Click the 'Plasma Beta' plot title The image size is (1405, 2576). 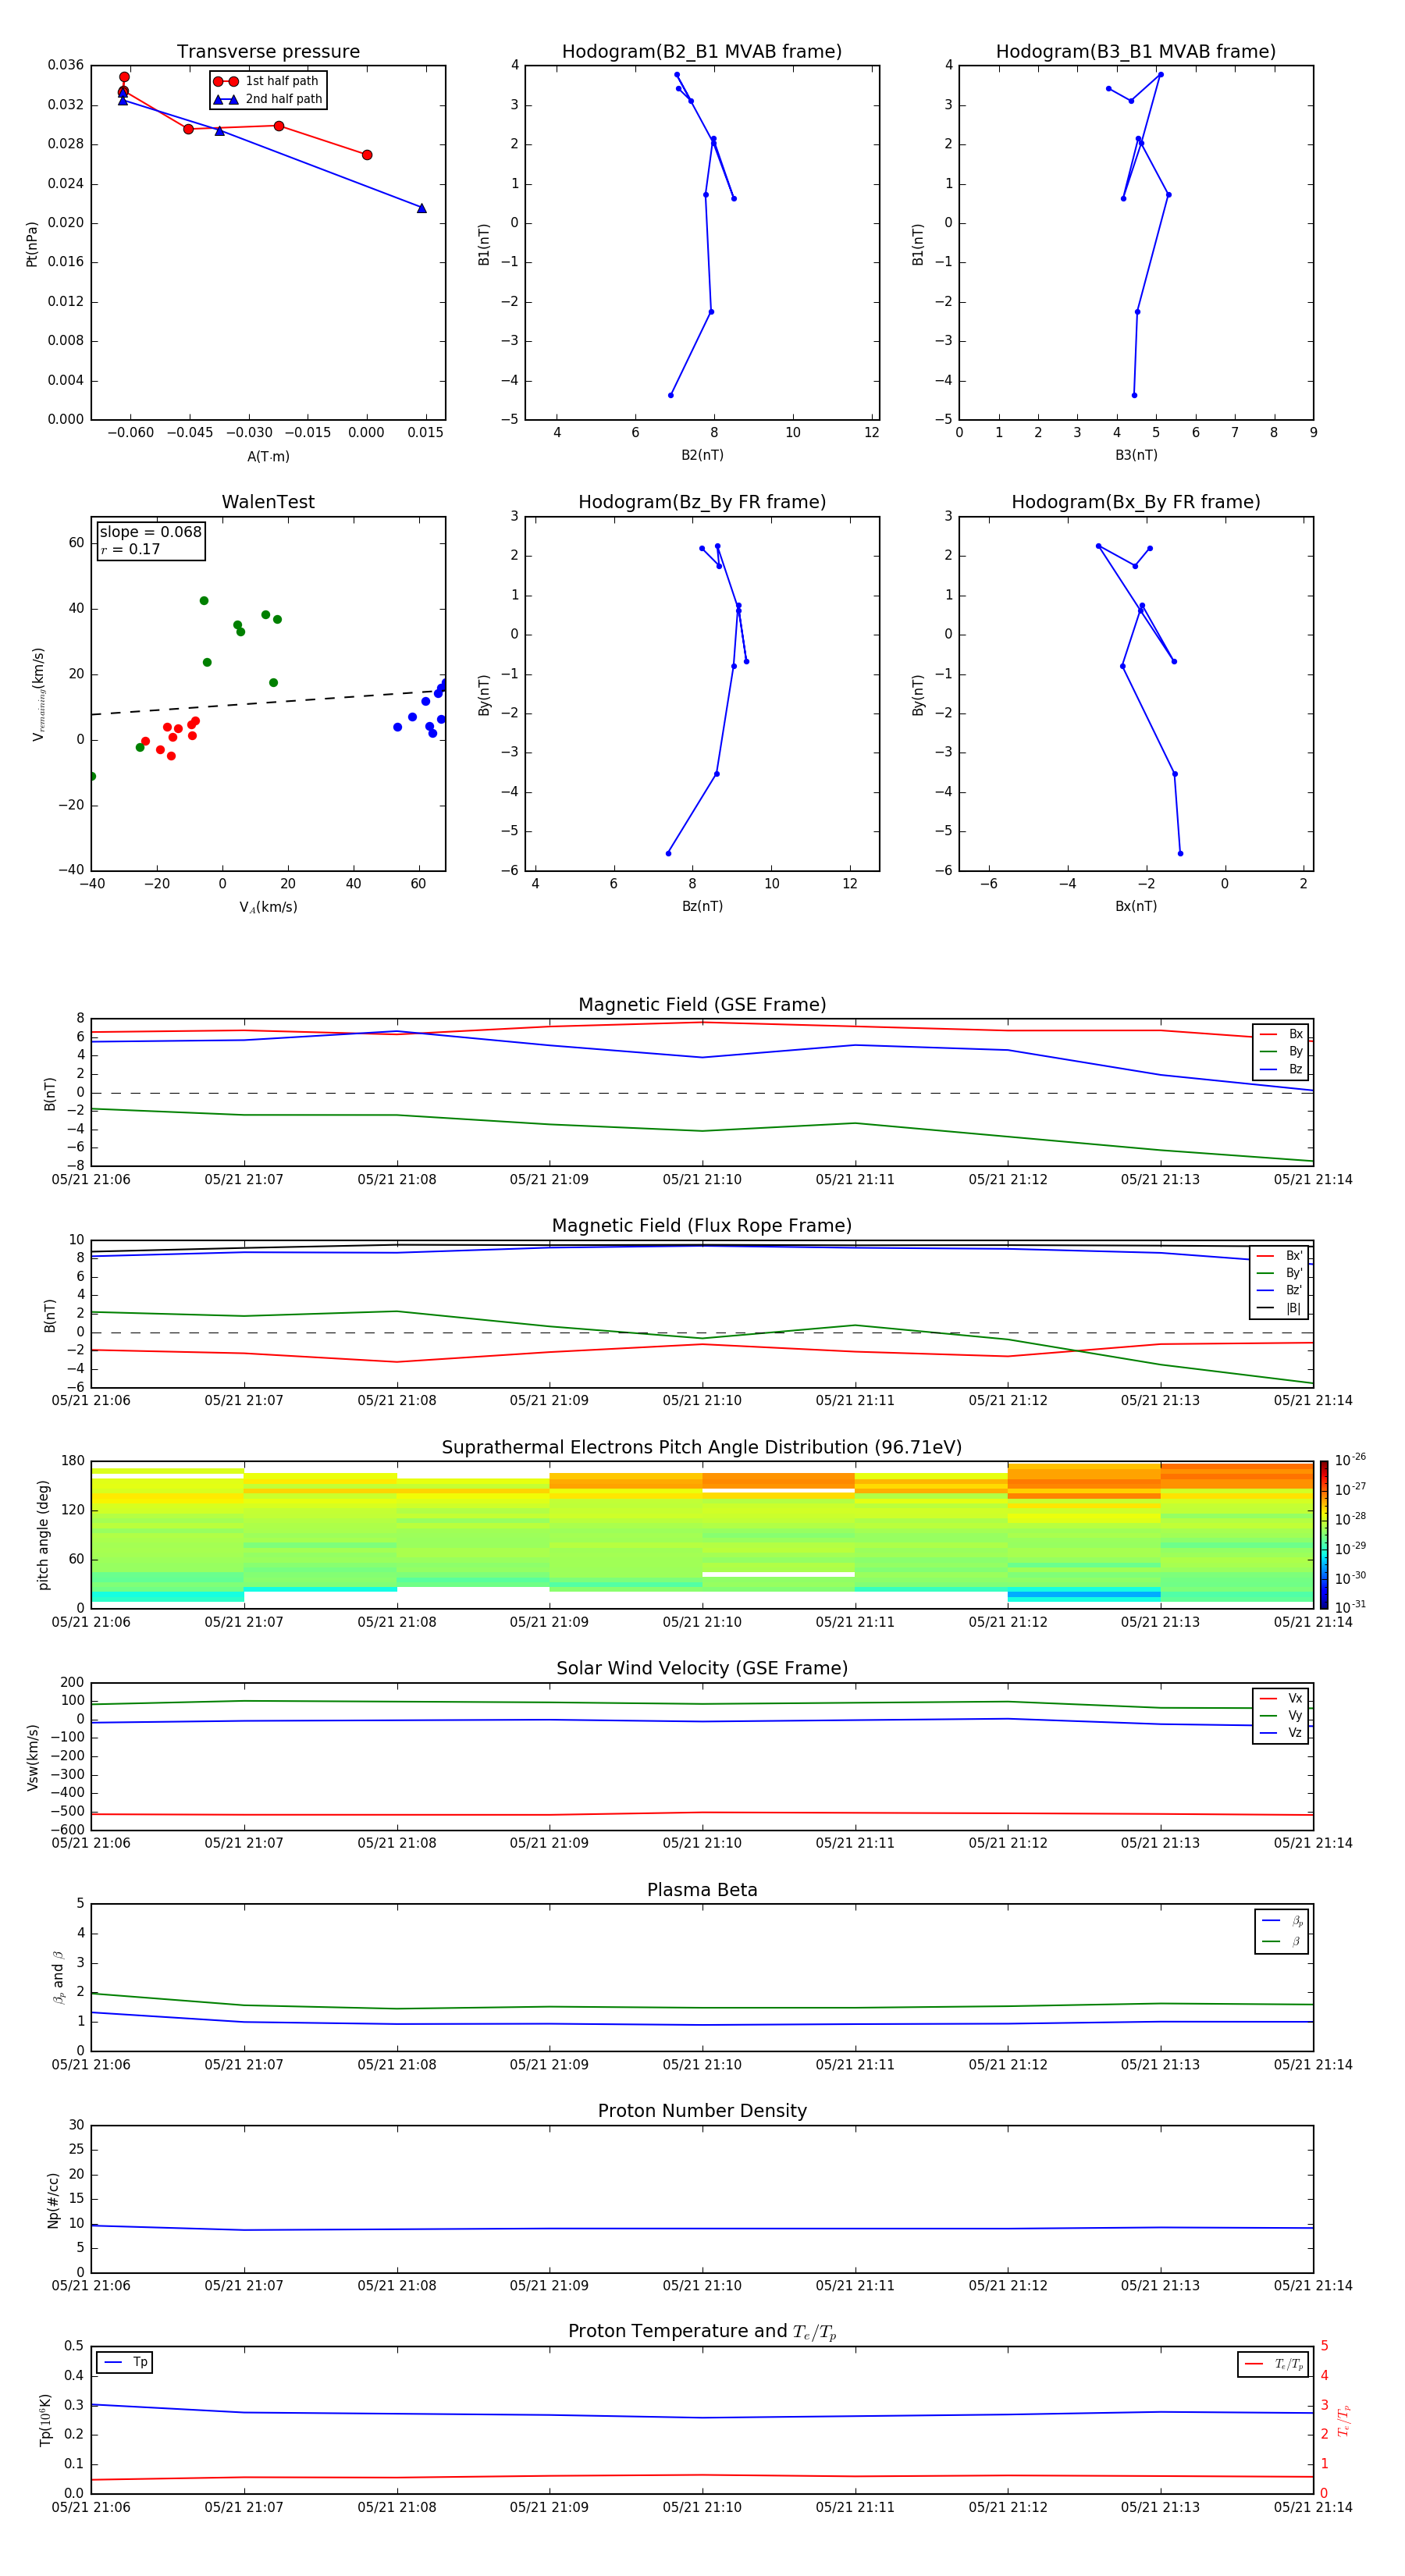pos(702,1890)
